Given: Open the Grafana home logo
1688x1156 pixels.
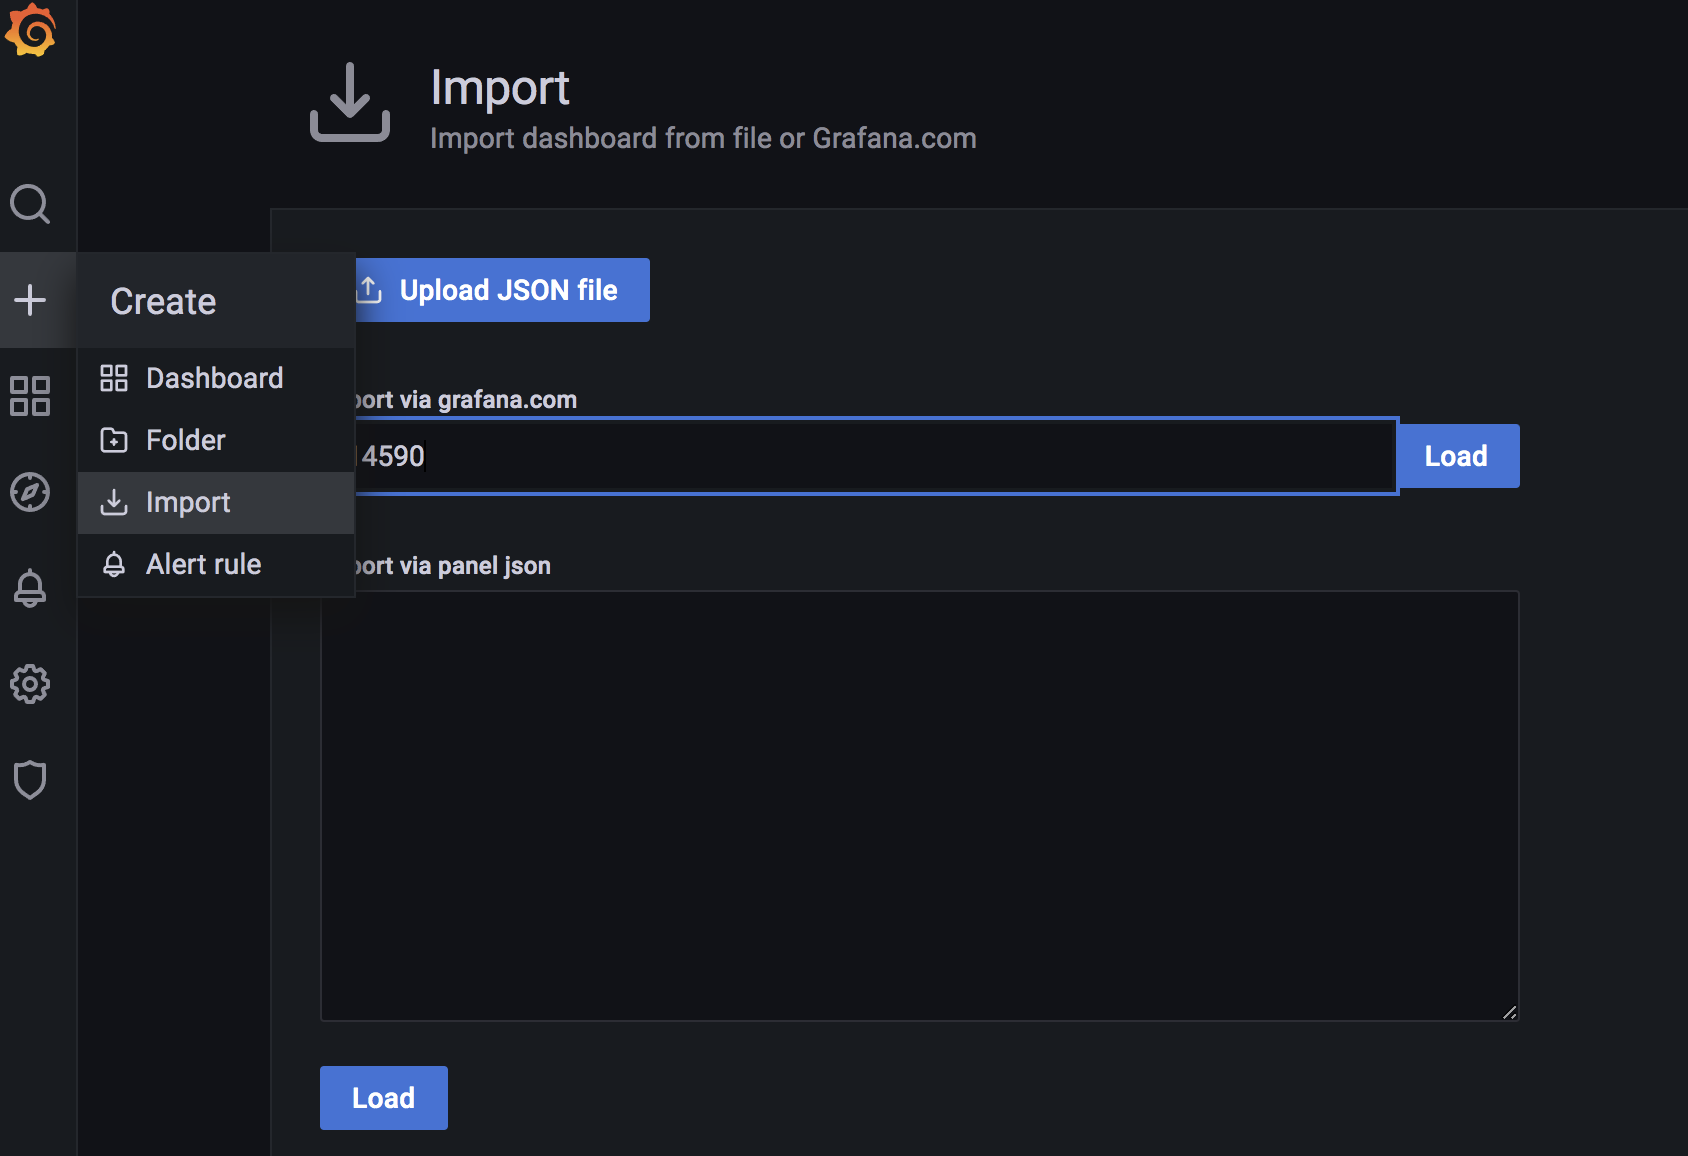Looking at the screenshot, I should [30, 30].
